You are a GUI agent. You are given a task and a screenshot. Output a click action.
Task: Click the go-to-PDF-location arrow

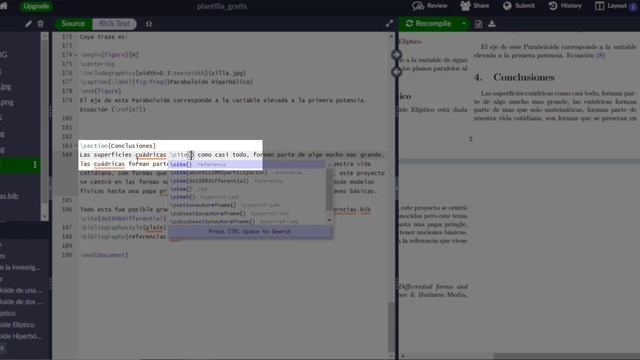pyautogui.click(x=396, y=55)
